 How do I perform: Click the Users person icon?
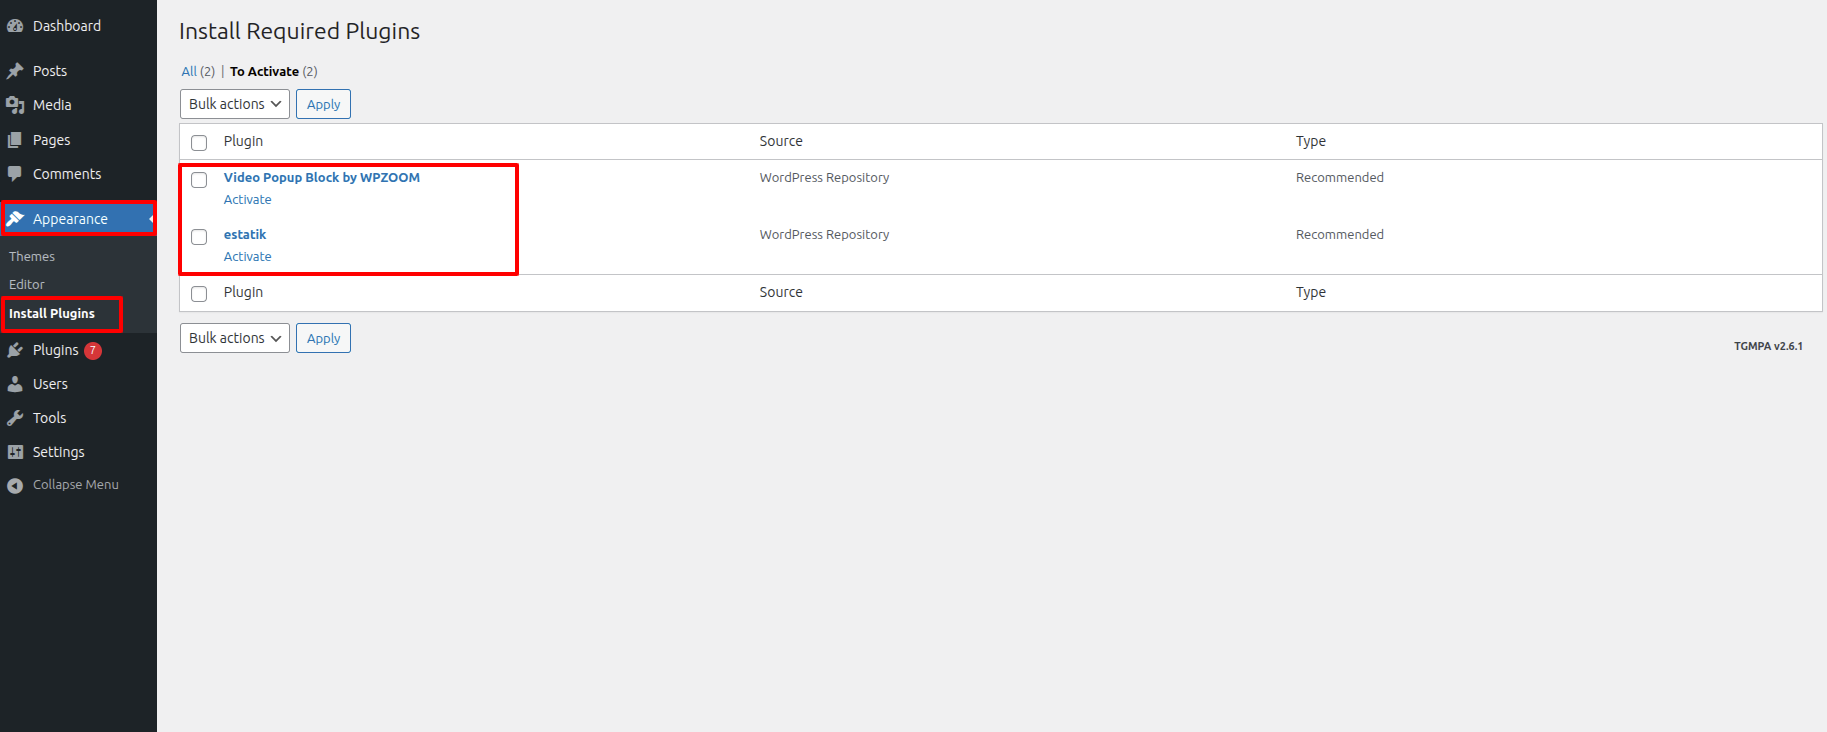15,384
